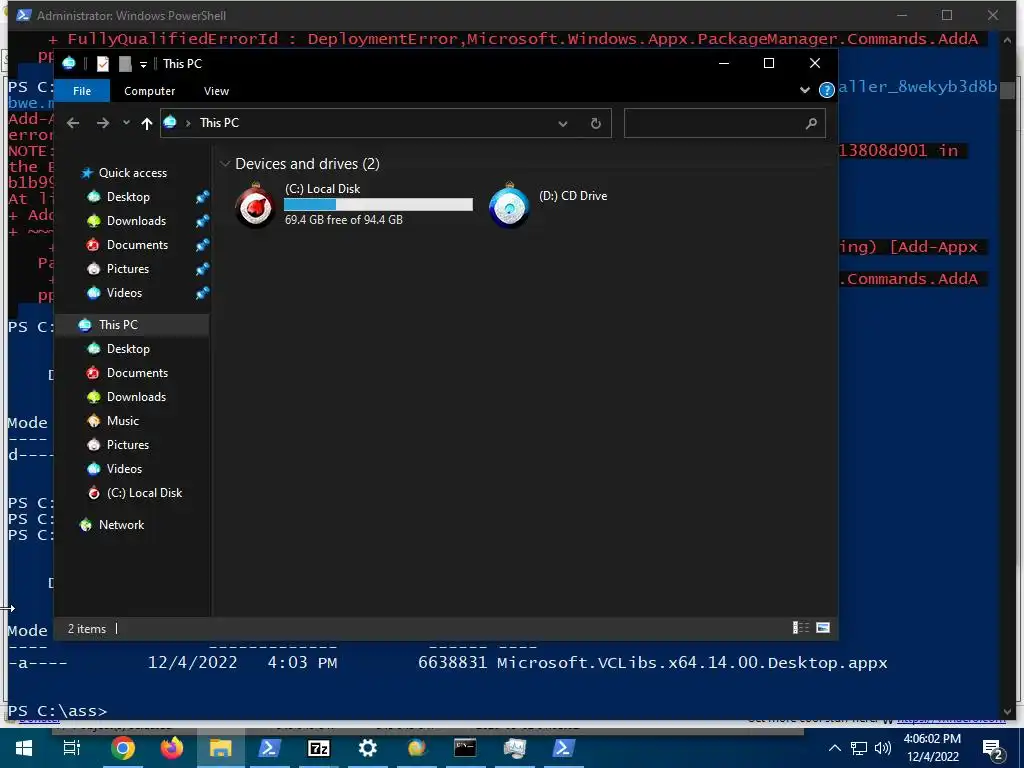Open the Customize Quick Access Toolbar dropdown

pyautogui.click(x=143, y=64)
